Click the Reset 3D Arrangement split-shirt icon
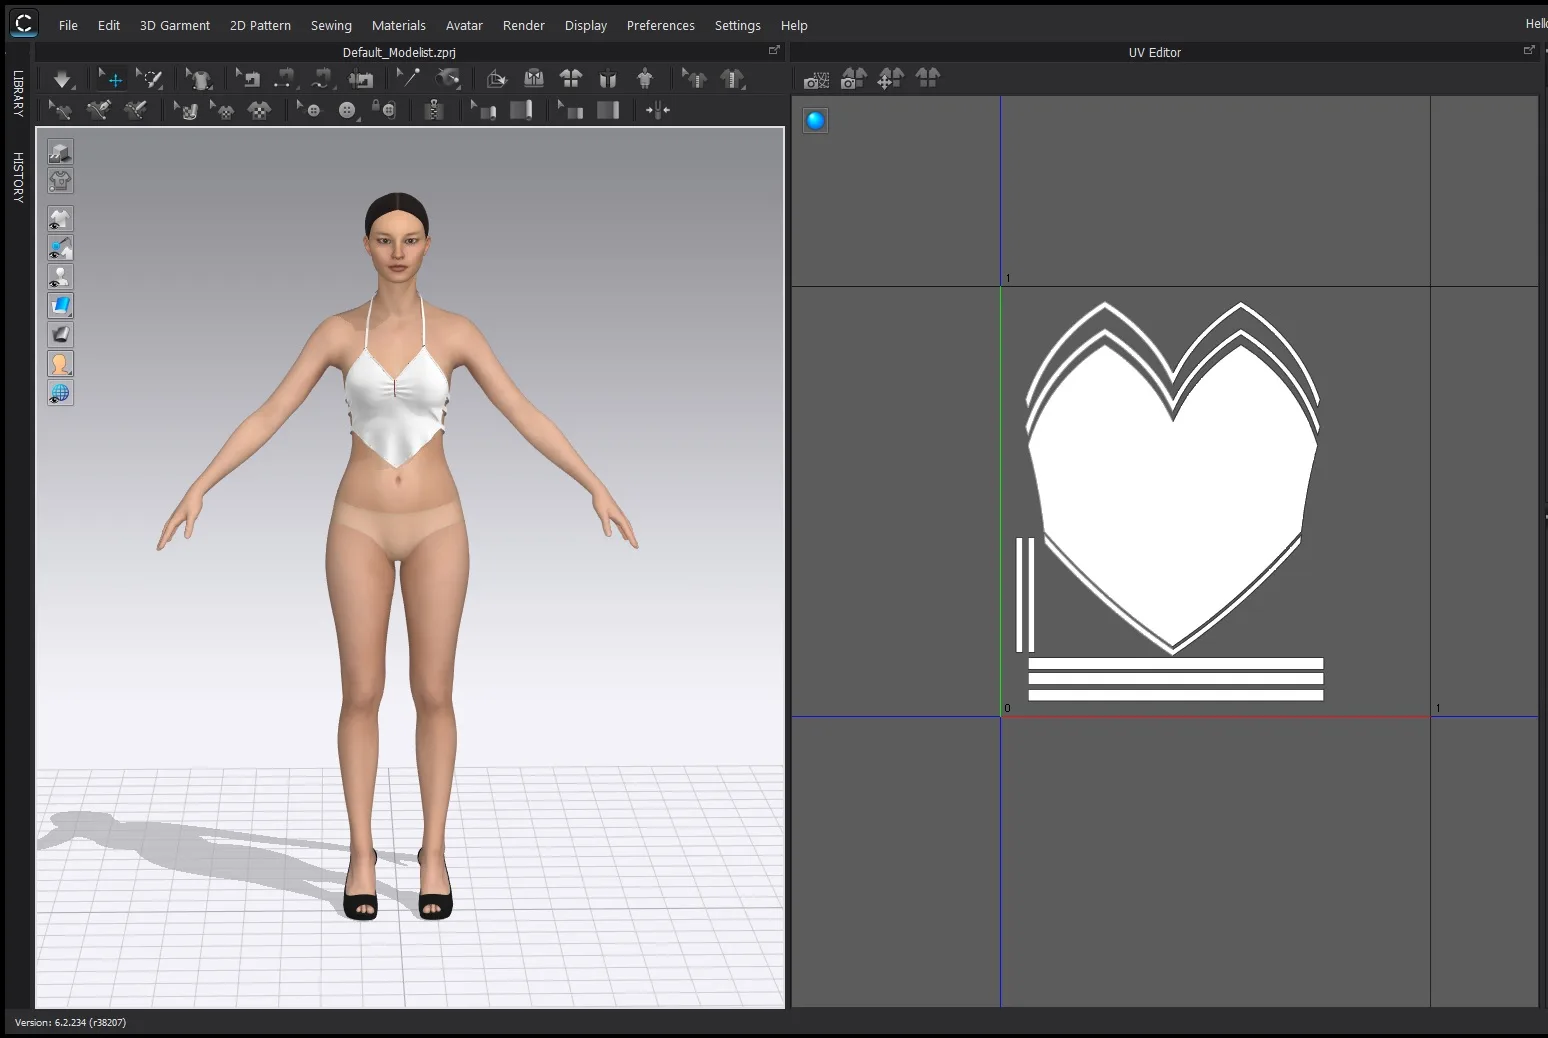Screen dimensions: 1548x1038 tap(571, 79)
